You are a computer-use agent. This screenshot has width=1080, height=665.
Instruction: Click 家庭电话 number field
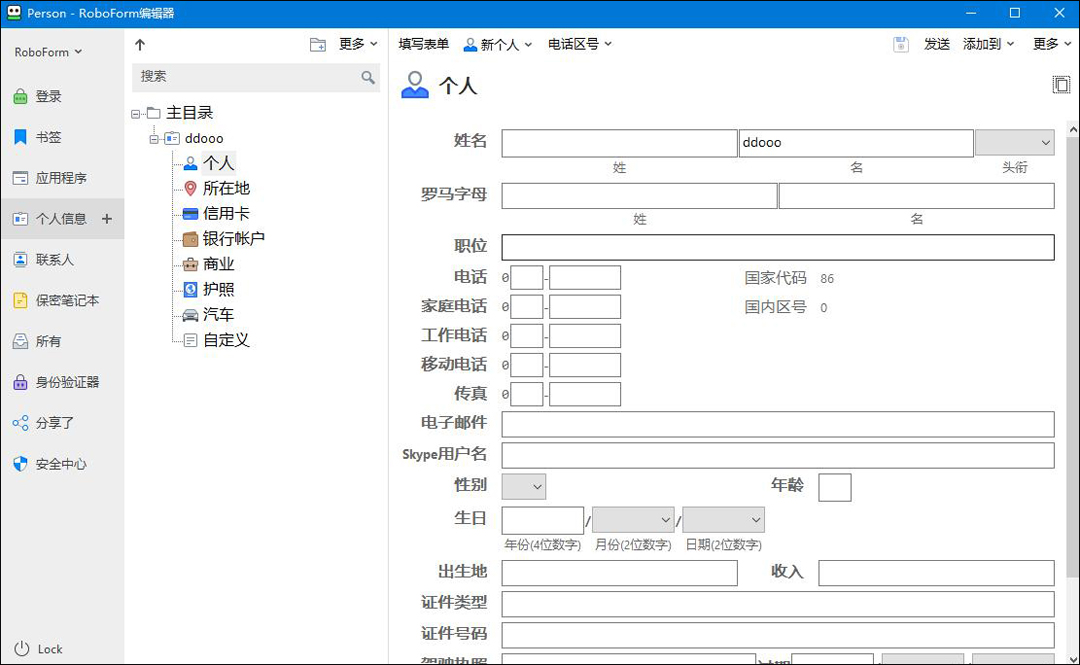click(585, 307)
